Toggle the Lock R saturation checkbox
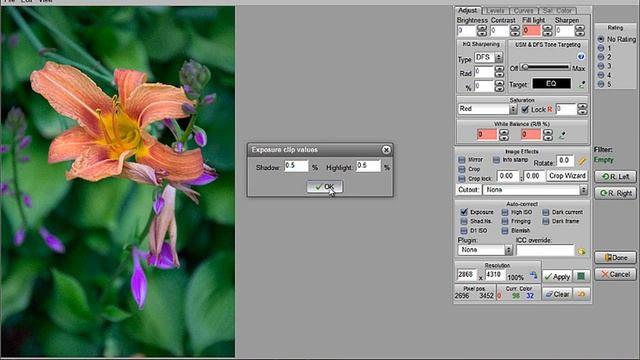 coord(525,109)
